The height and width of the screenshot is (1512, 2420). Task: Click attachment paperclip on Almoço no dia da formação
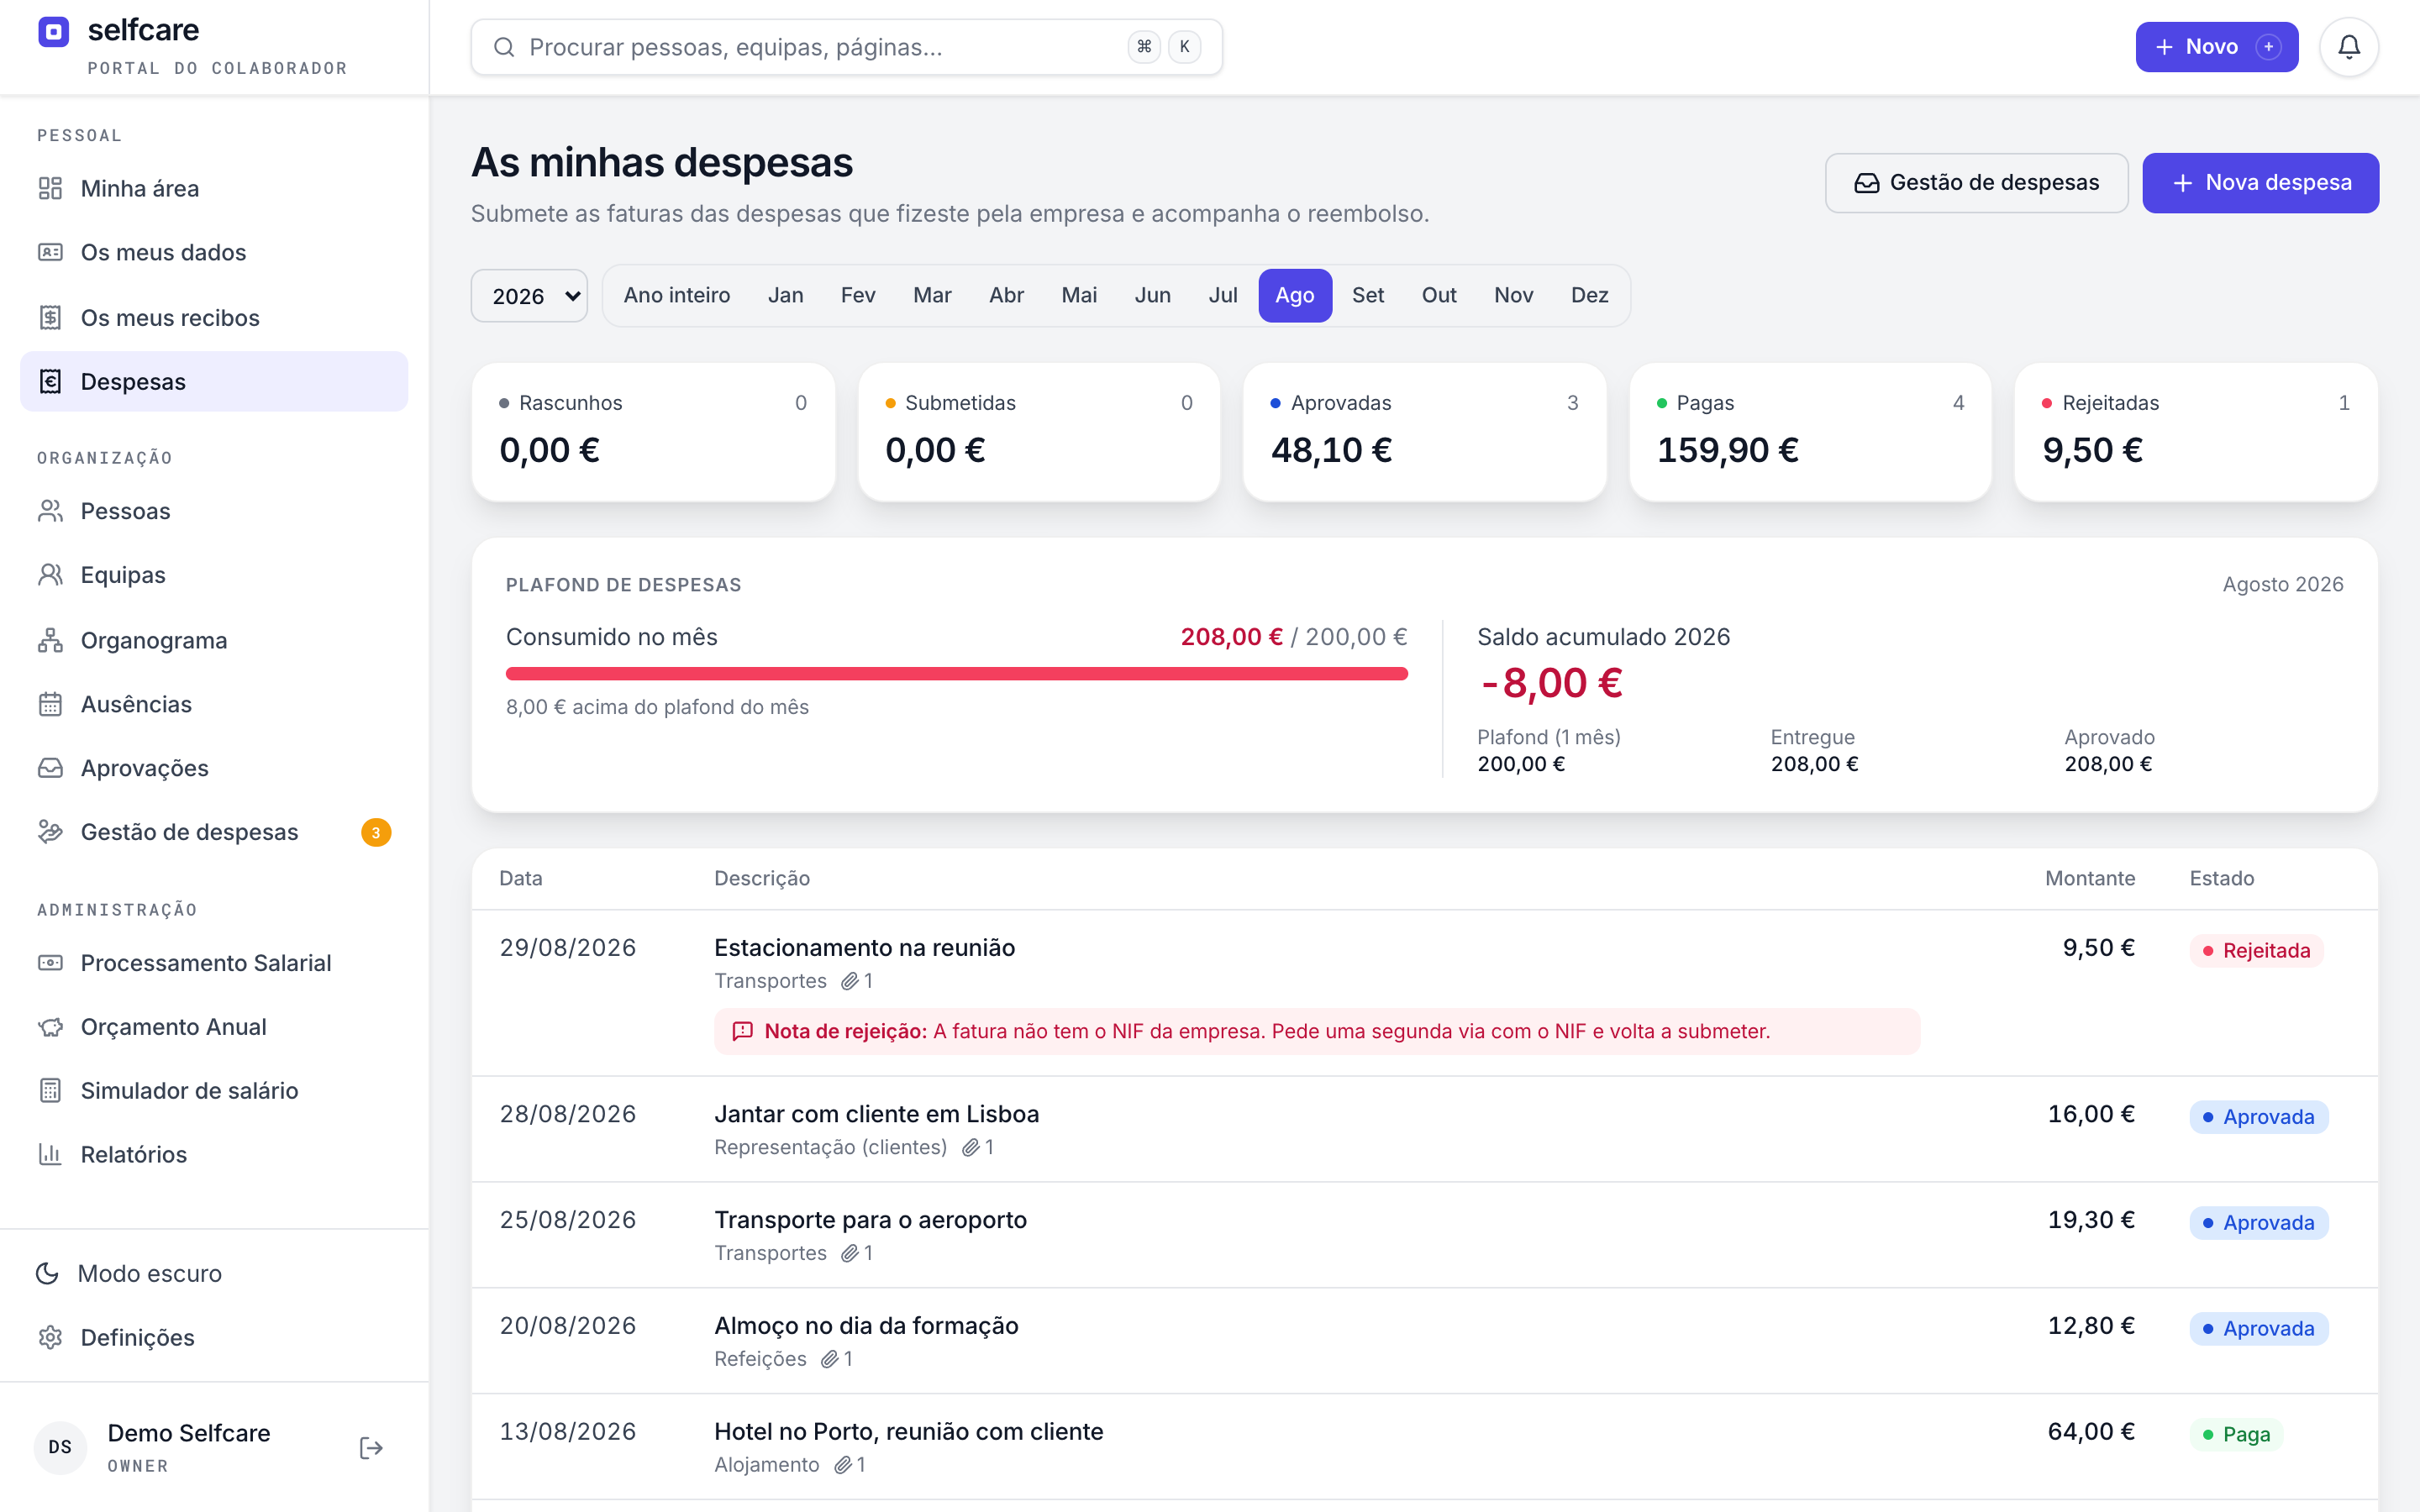[829, 1359]
